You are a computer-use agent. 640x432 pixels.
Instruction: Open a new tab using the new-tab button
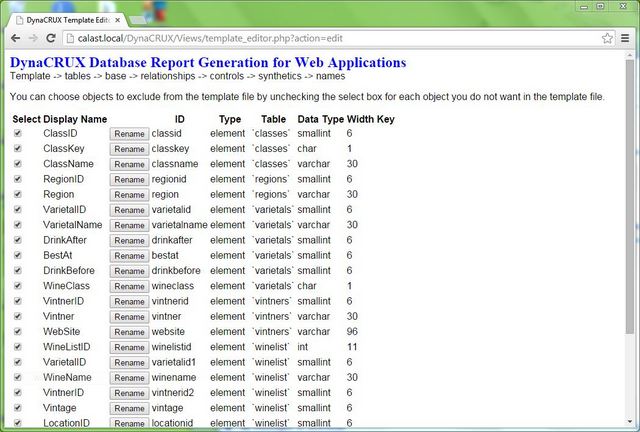(x=138, y=20)
